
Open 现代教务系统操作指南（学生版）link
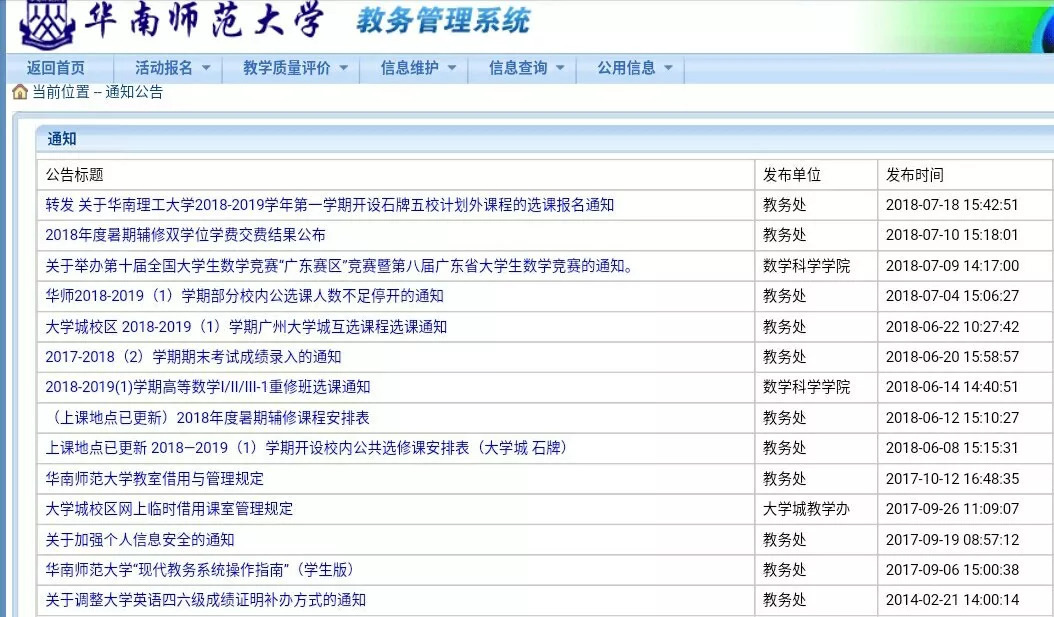201,570
